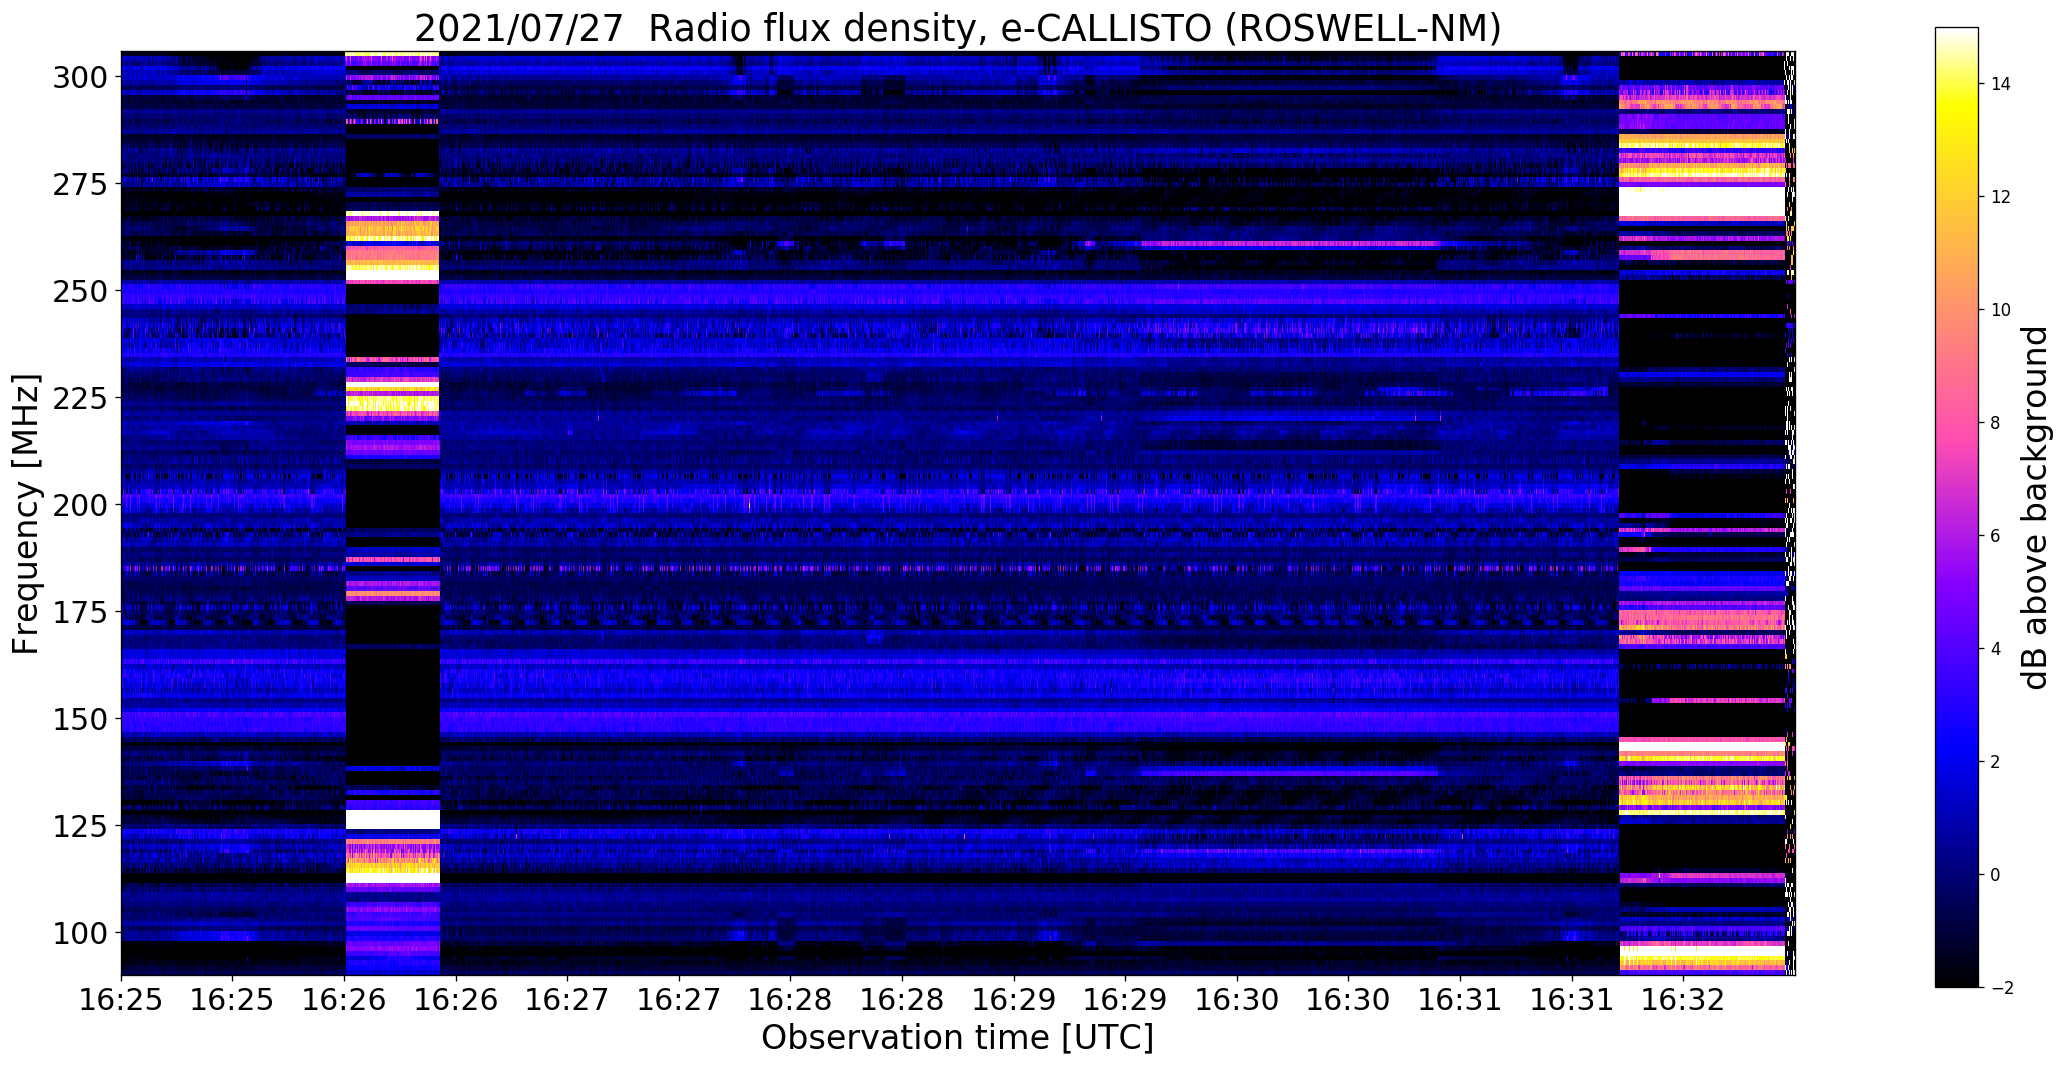Click the 10 tick label on the colorbar
The height and width of the screenshot is (1067, 2066).
(2001, 310)
